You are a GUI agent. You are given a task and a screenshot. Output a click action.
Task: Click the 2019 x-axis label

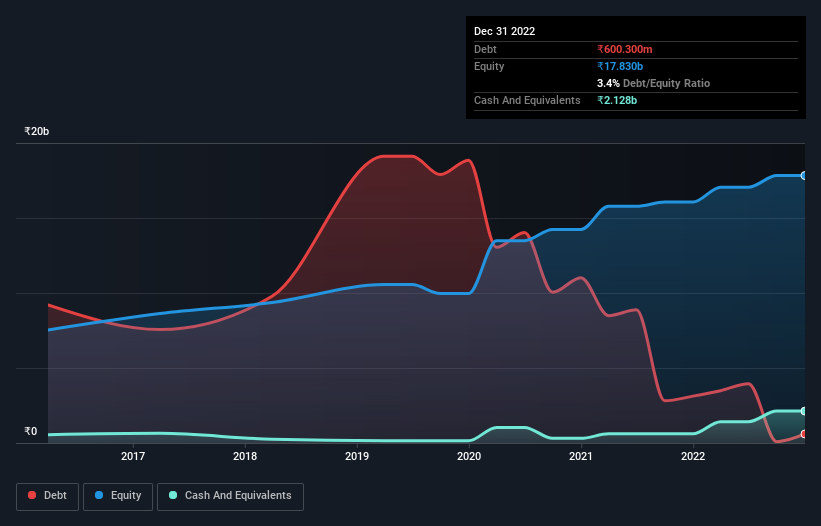point(357,456)
